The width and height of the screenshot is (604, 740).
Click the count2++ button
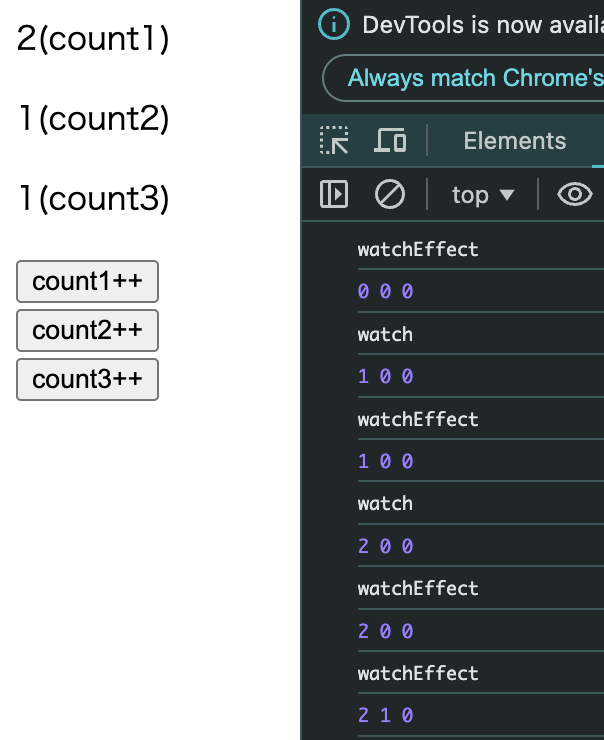(x=87, y=330)
